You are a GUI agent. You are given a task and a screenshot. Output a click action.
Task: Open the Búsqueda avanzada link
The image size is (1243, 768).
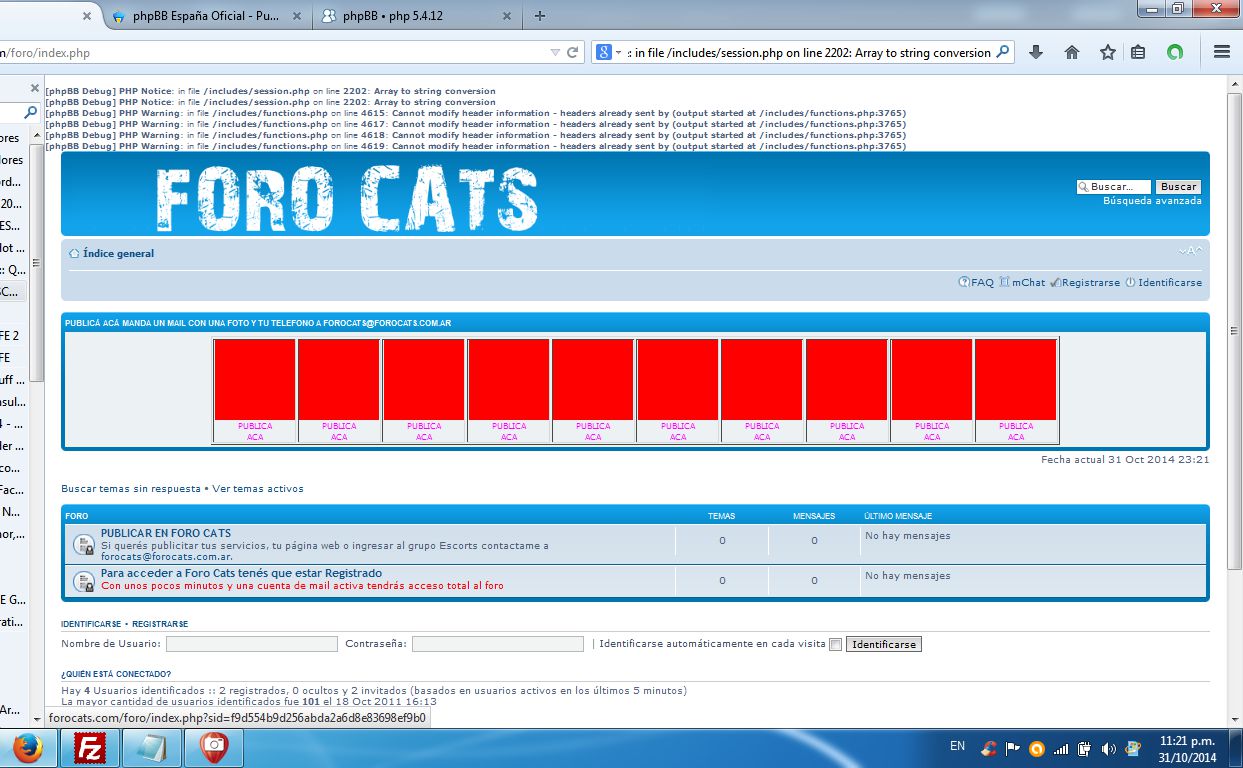[1152, 201]
